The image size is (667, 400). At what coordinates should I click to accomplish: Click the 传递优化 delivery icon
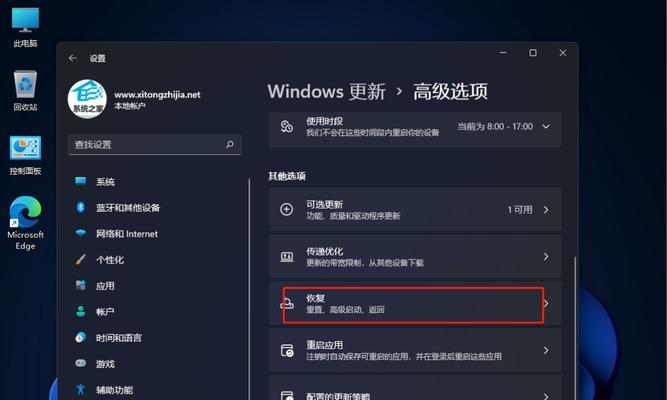click(x=286, y=257)
